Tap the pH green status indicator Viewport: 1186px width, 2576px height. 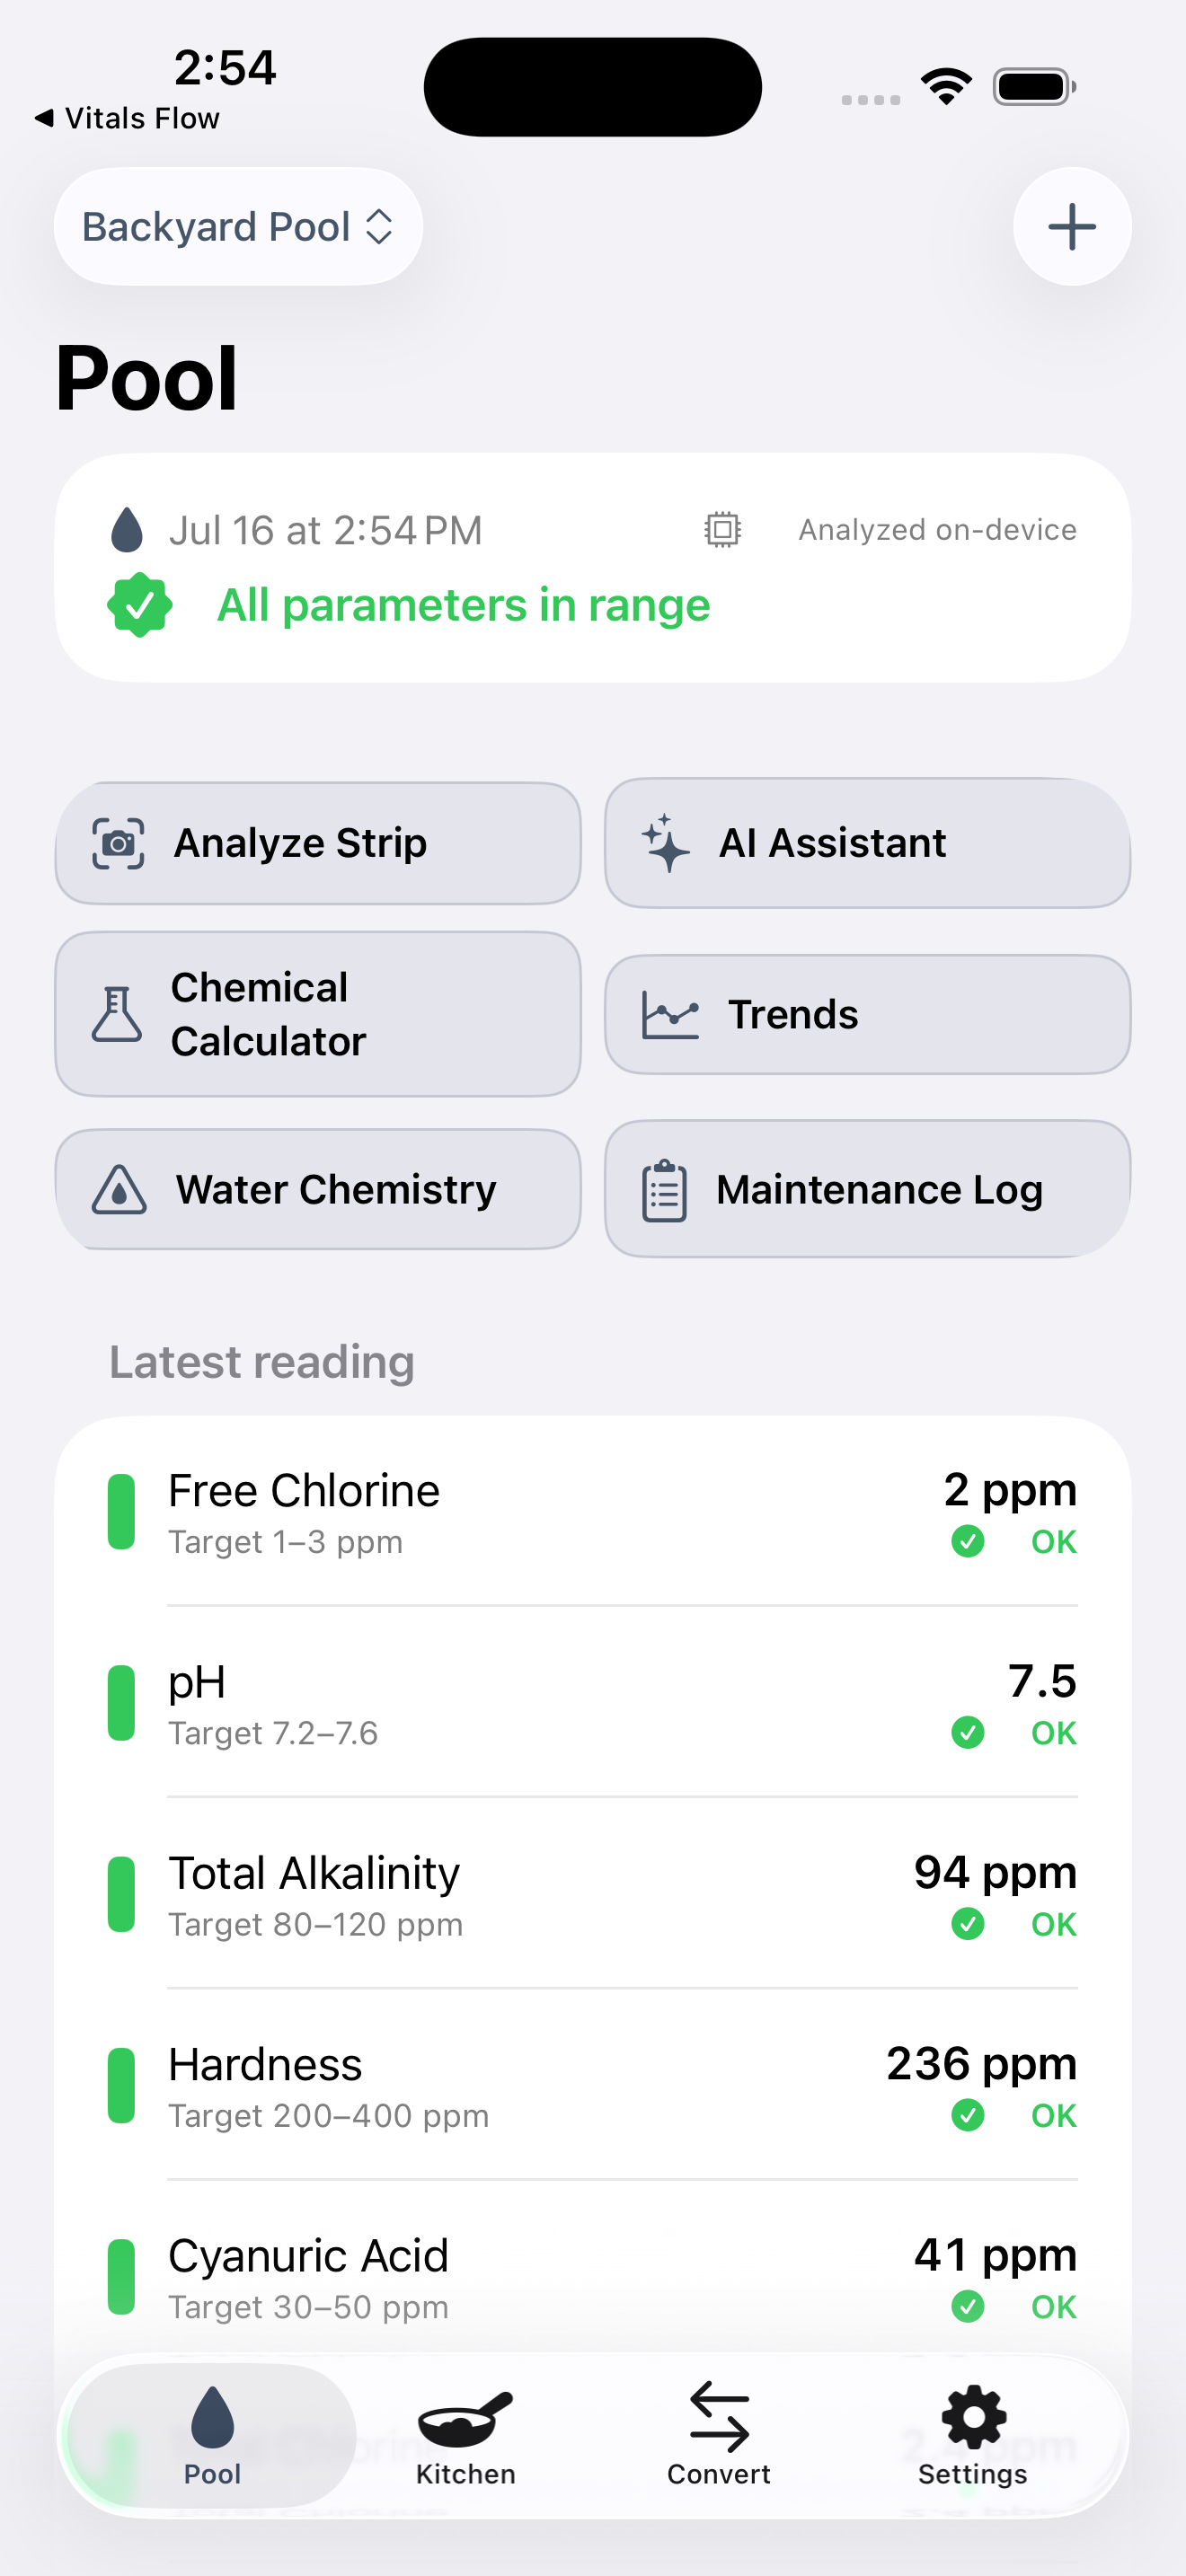[x=121, y=1703]
